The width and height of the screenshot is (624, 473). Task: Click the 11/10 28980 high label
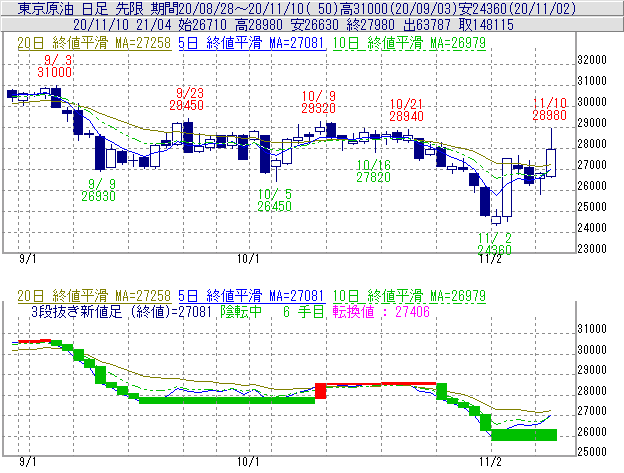tap(550, 109)
